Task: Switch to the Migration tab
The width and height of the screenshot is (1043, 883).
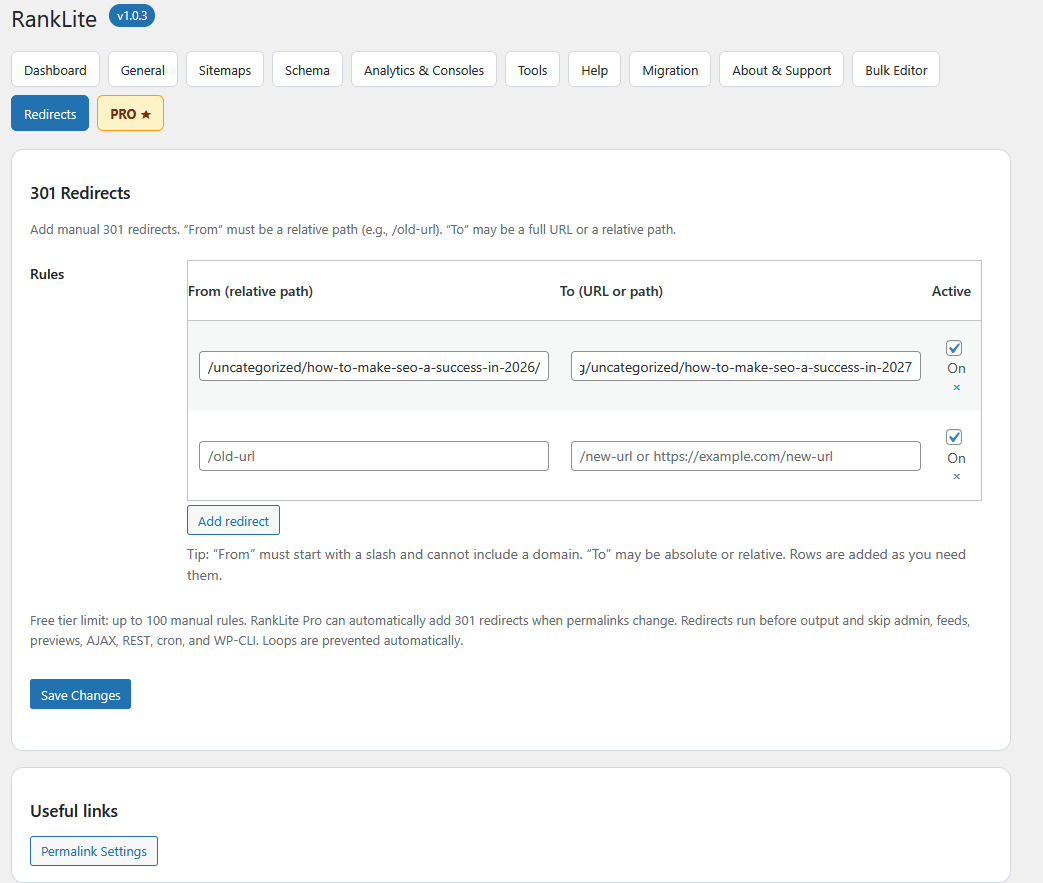Action: tap(670, 70)
